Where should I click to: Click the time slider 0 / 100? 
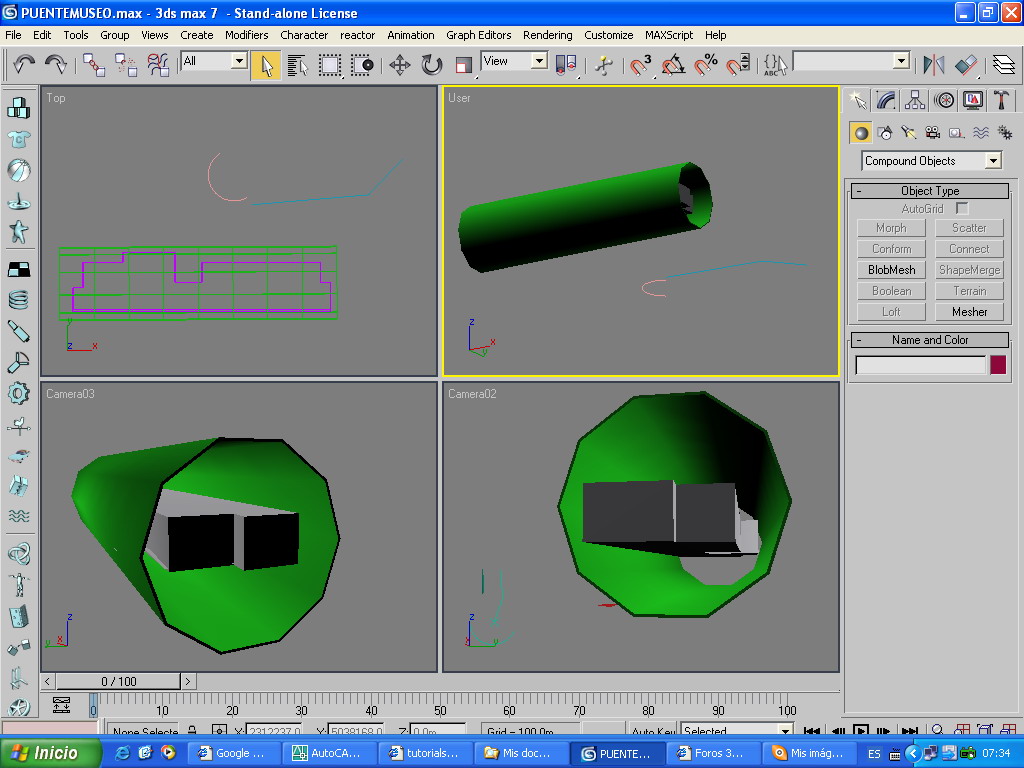(x=118, y=681)
